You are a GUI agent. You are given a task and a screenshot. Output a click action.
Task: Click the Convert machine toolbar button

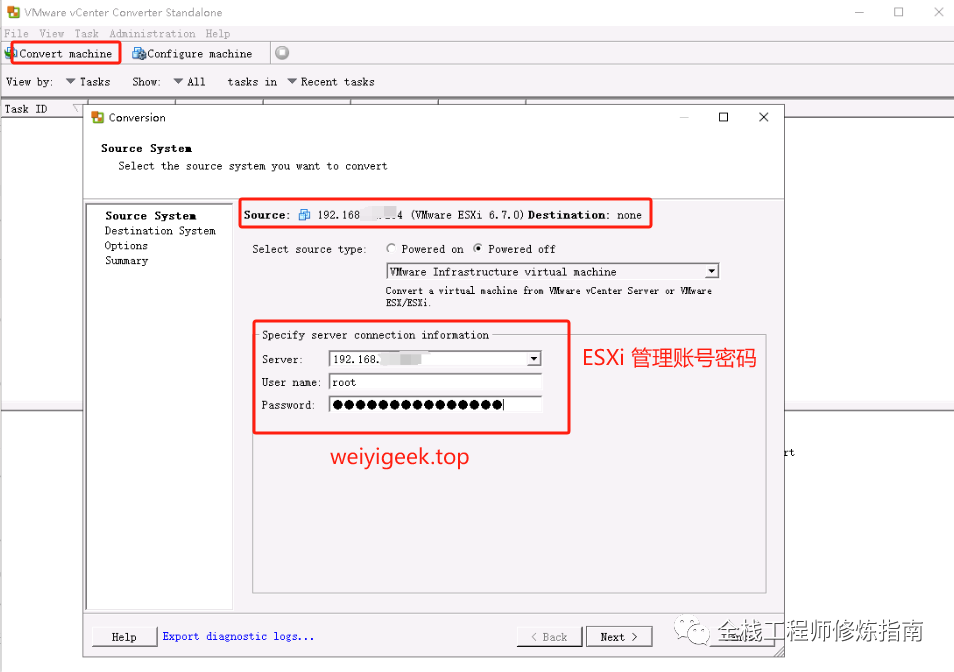(60, 54)
